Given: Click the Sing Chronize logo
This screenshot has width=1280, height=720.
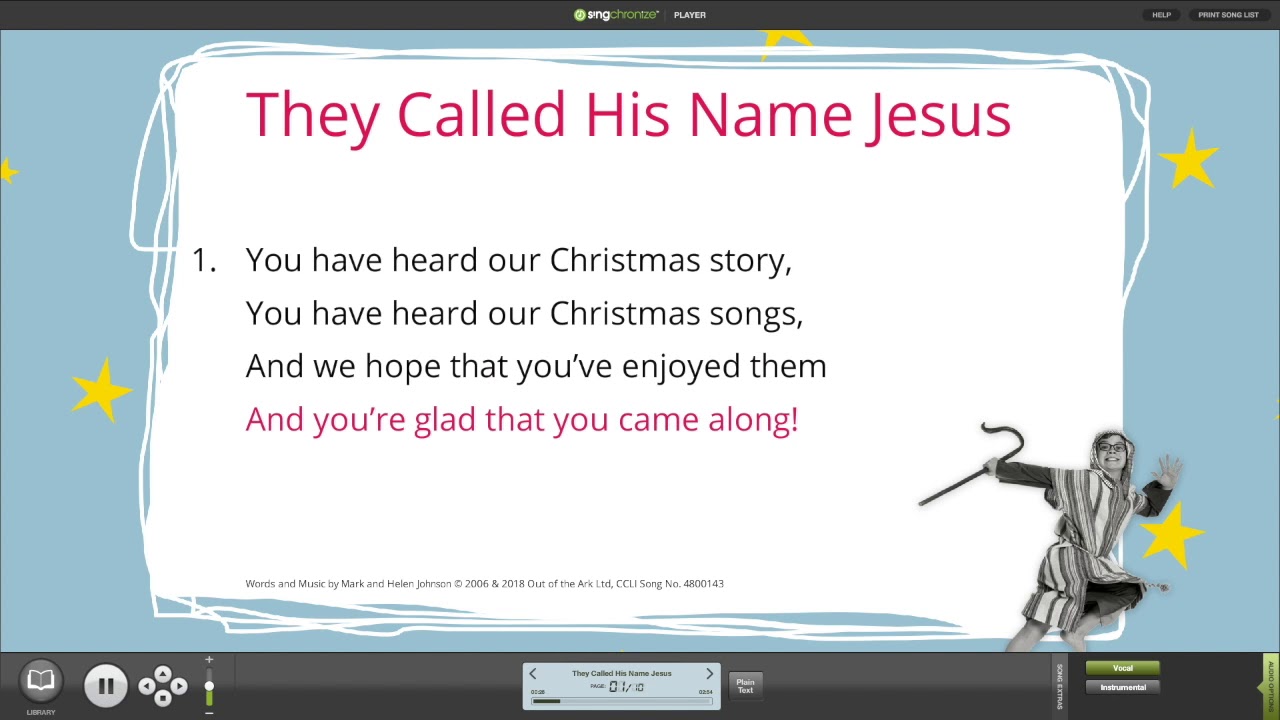Looking at the screenshot, I should [616, 15].
